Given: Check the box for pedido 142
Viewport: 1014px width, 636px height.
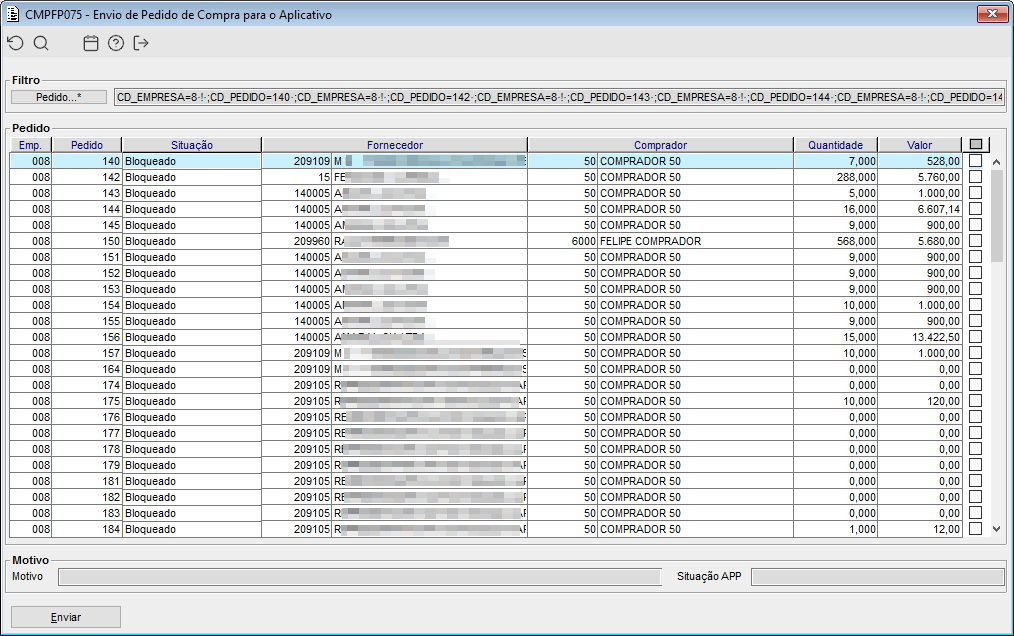Looking at the screenshot, I should point(975,177).
